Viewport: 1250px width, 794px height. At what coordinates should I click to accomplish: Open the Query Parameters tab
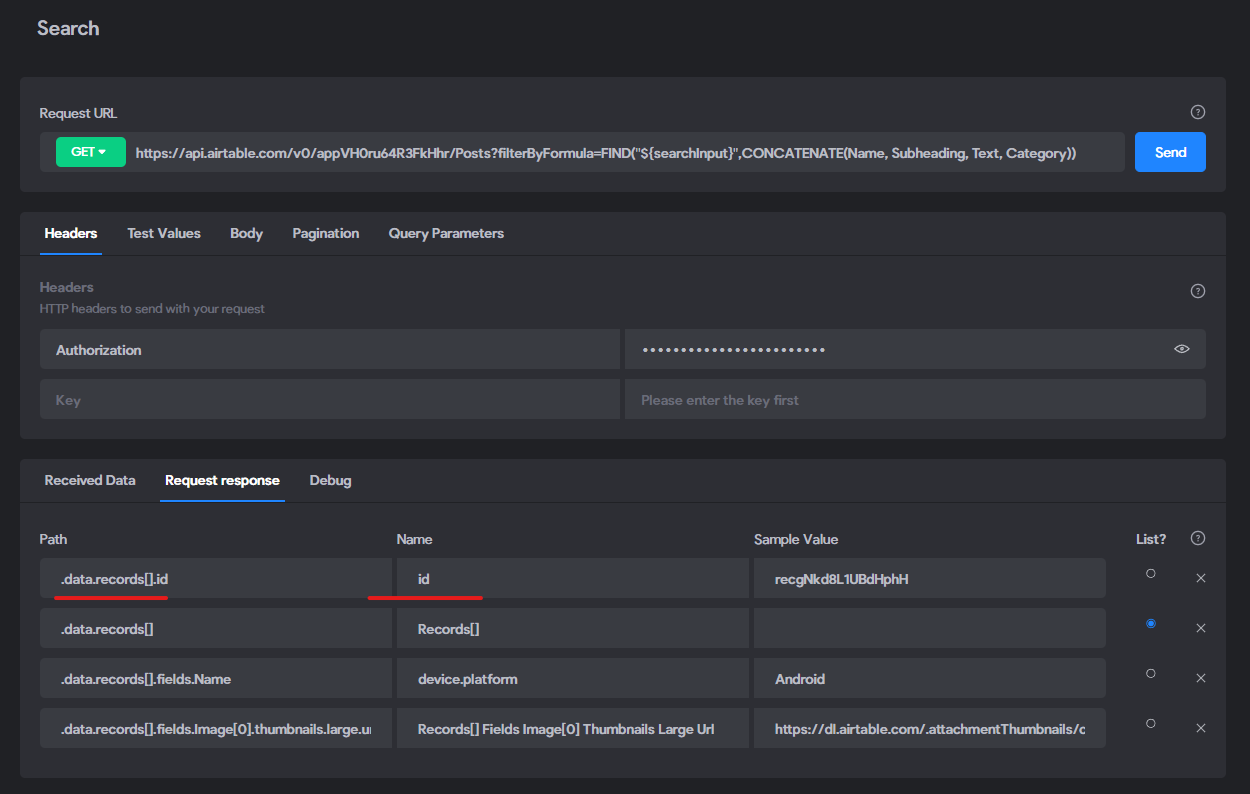446,233
